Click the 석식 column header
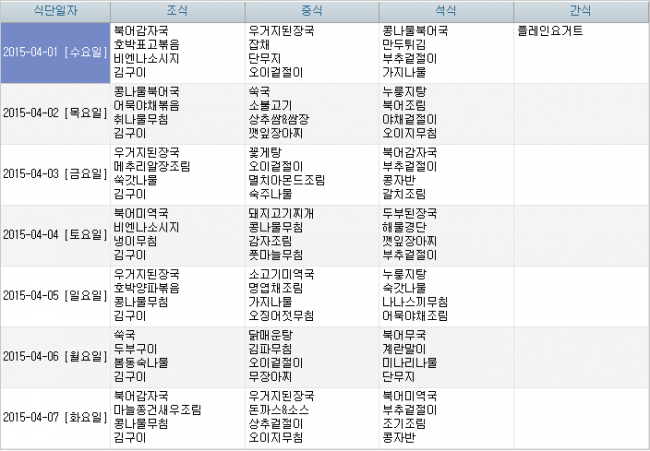This screenshot has height=451, width=650. [445, 11]
